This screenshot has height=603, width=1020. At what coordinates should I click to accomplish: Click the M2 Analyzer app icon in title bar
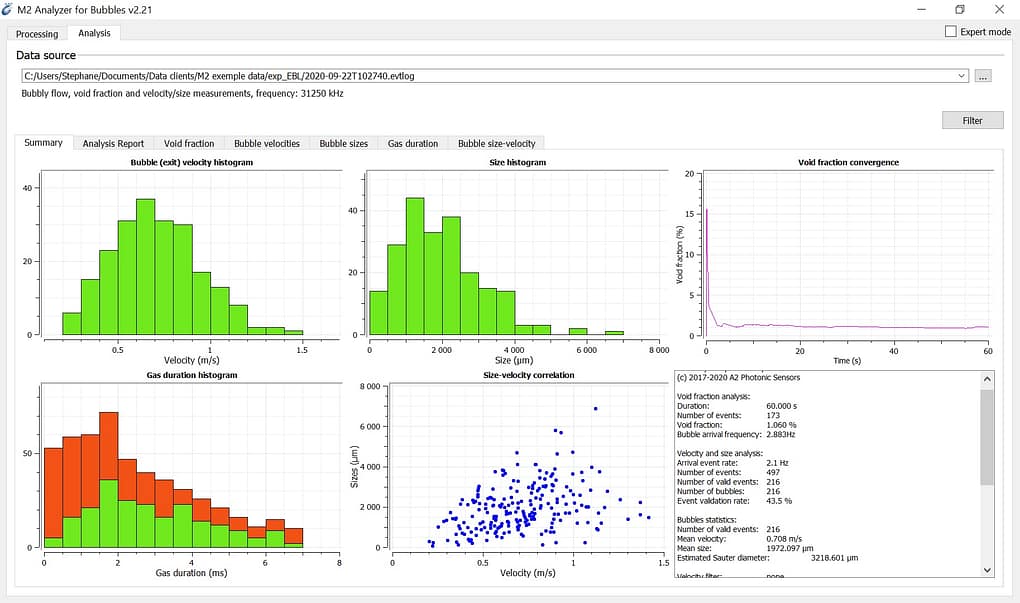(10, 9)
